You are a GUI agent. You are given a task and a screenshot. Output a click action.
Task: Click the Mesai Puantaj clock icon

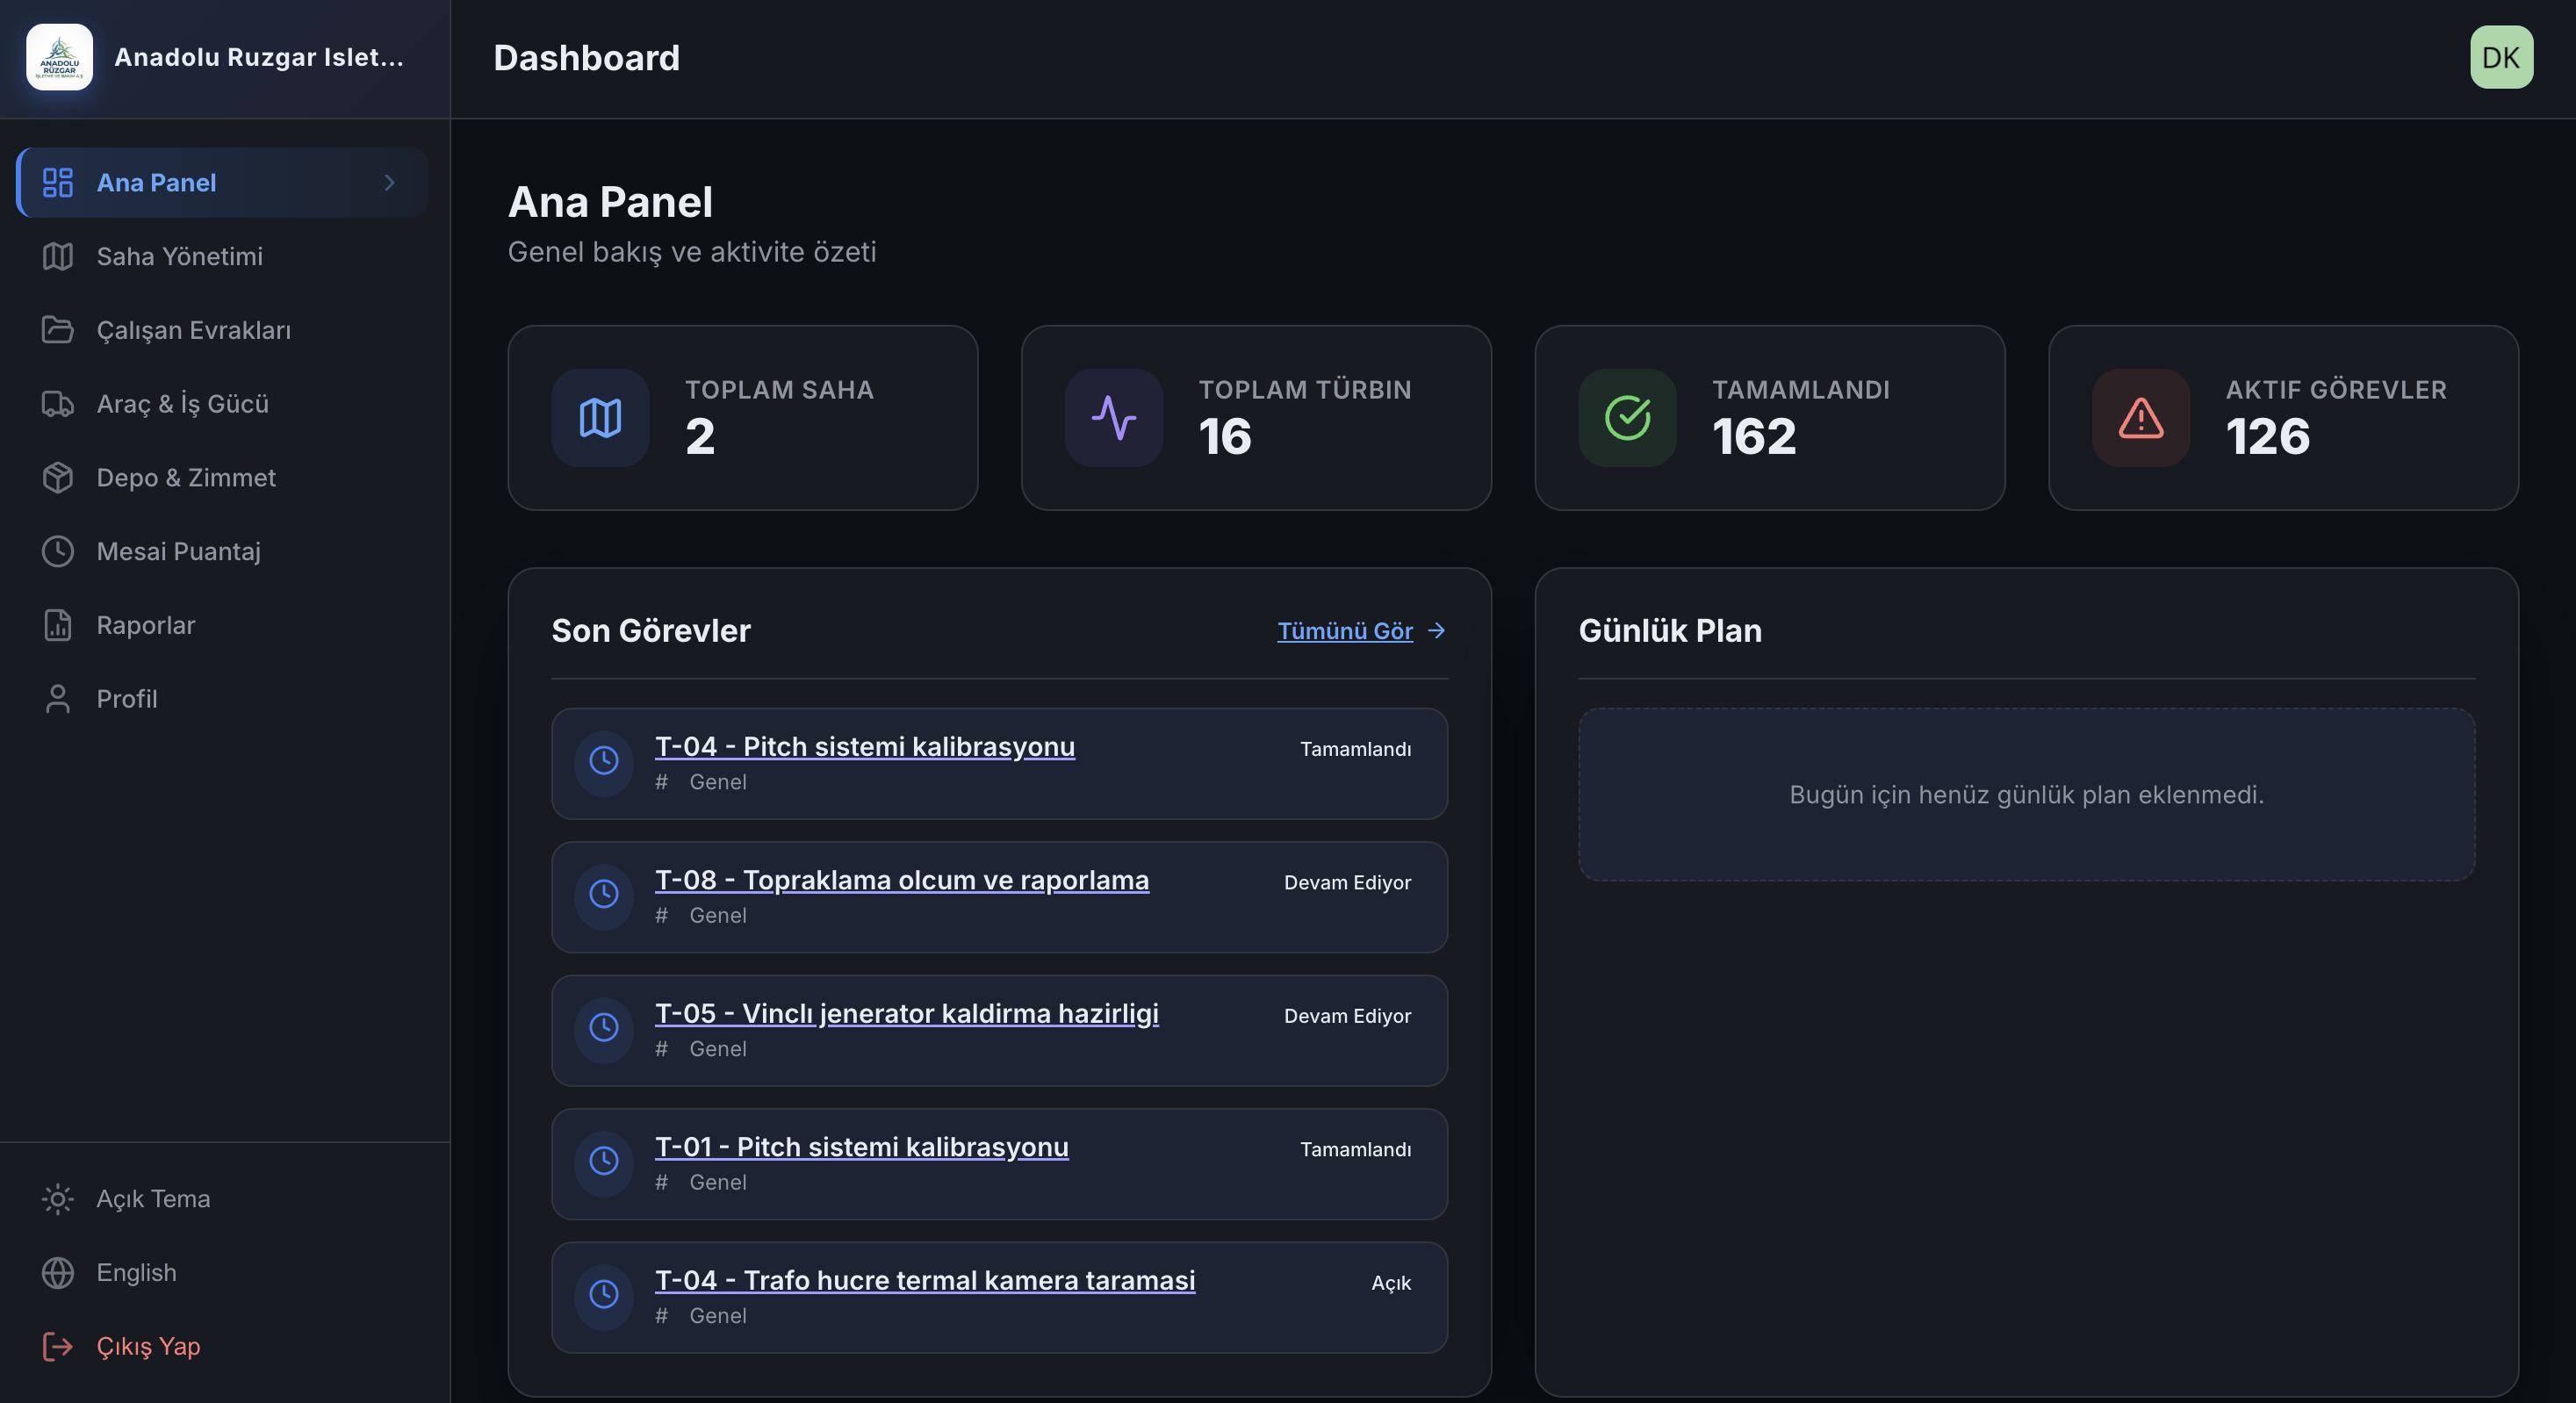click(x=57, y=551)
